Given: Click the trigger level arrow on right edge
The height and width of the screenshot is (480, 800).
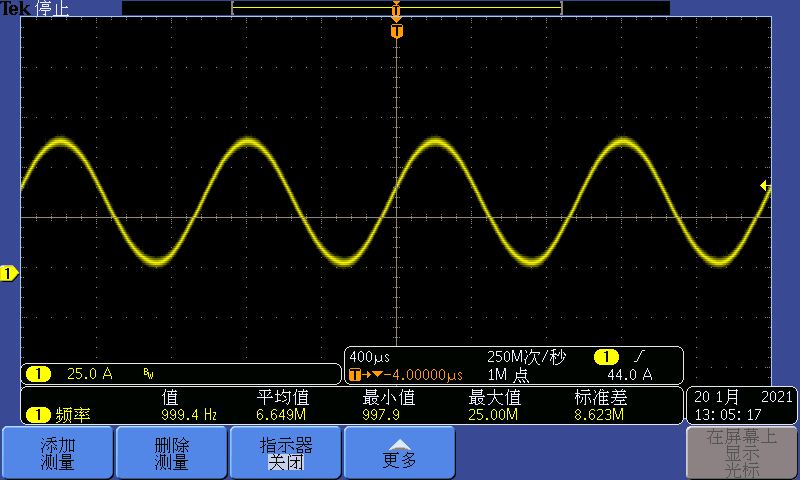Looking at the screenshot, I should [765, 186].
